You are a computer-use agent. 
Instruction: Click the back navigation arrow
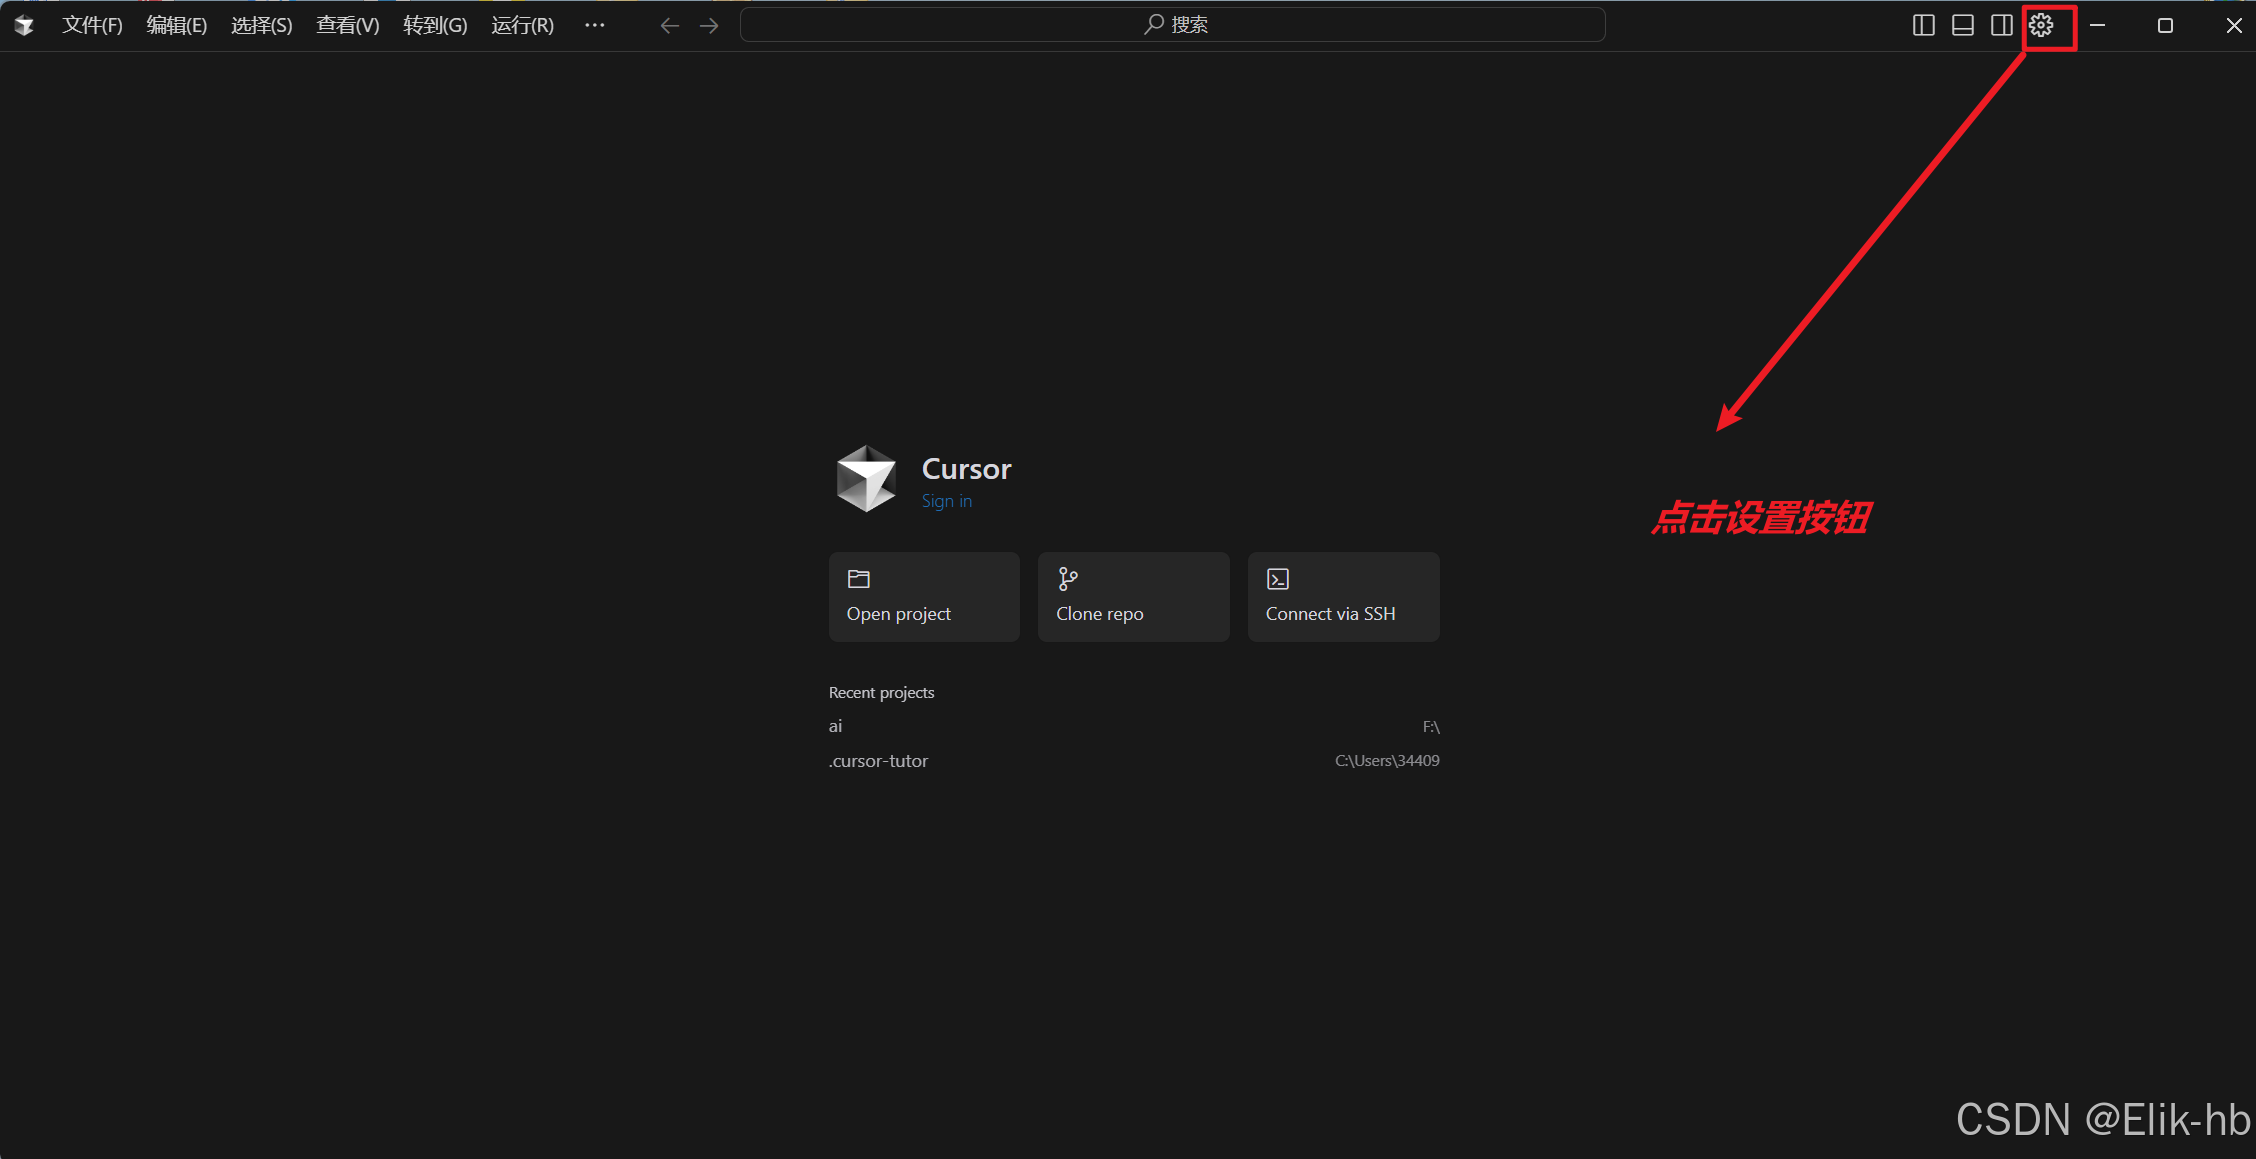click(x=669, y=26)
